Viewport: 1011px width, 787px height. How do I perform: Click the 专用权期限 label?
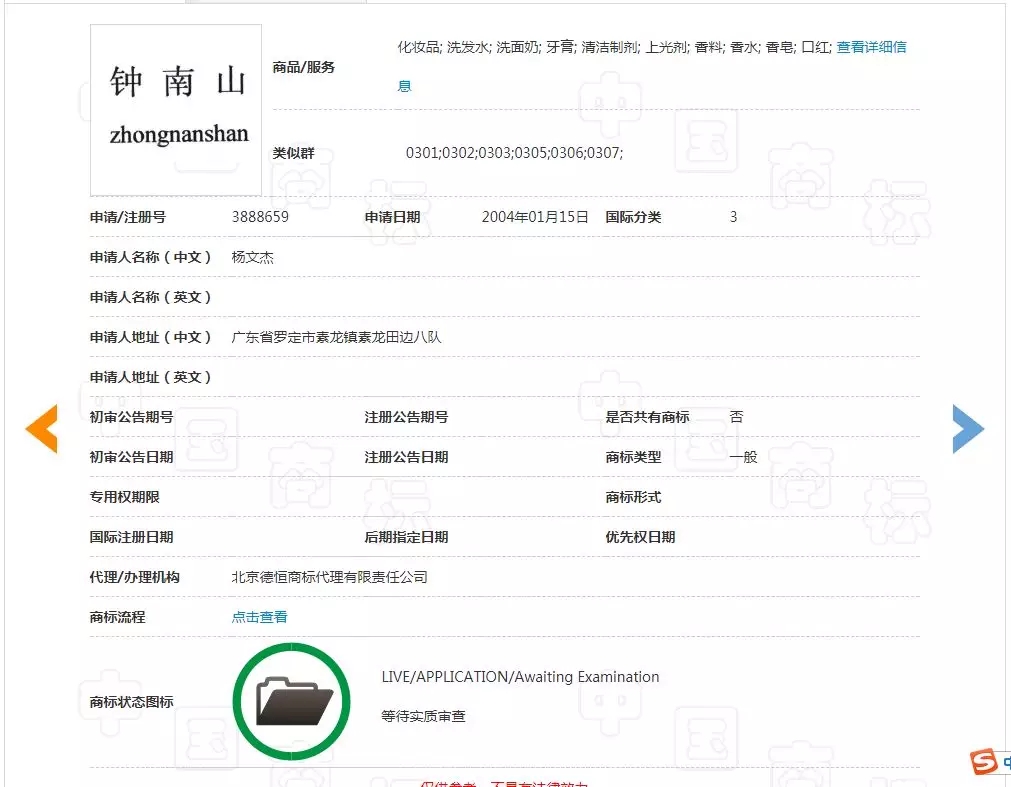[x=124, y=497]
